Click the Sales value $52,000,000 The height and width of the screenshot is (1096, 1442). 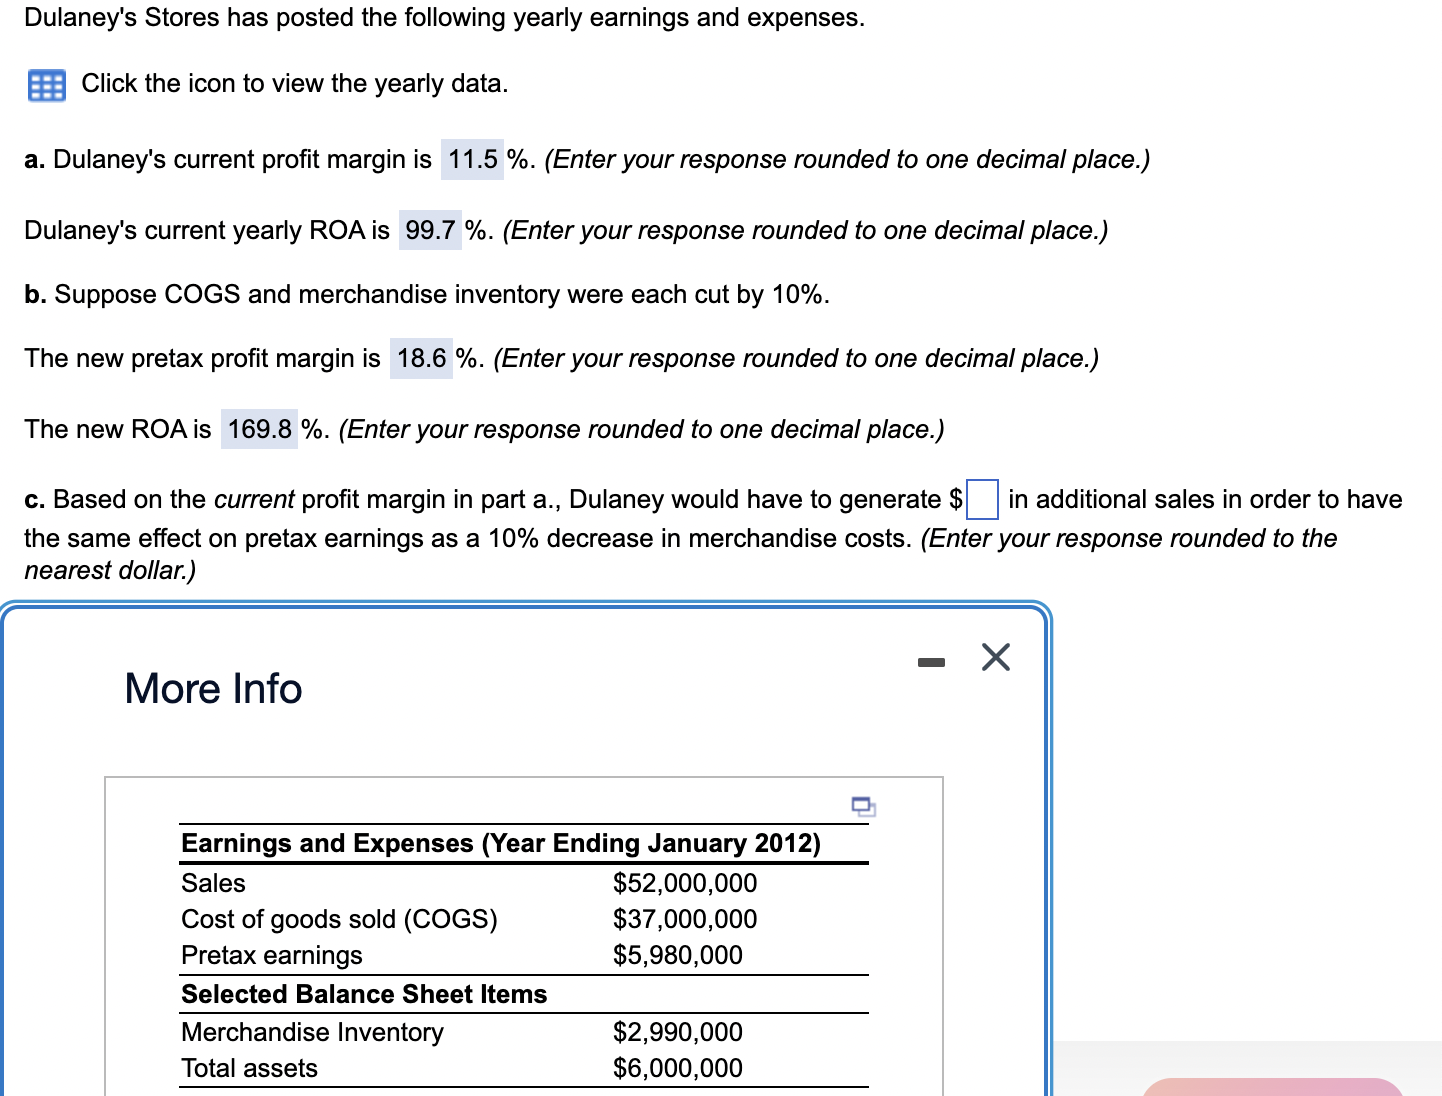pos(685,883)
